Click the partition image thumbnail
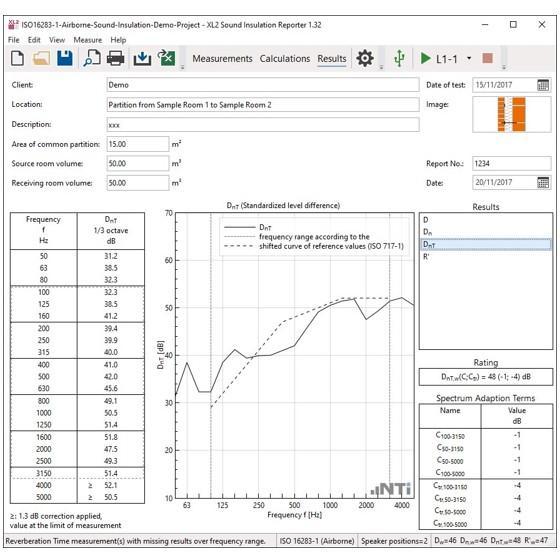Image resolution: width=560 pixels, height=560 pixels. coord(511,114)
